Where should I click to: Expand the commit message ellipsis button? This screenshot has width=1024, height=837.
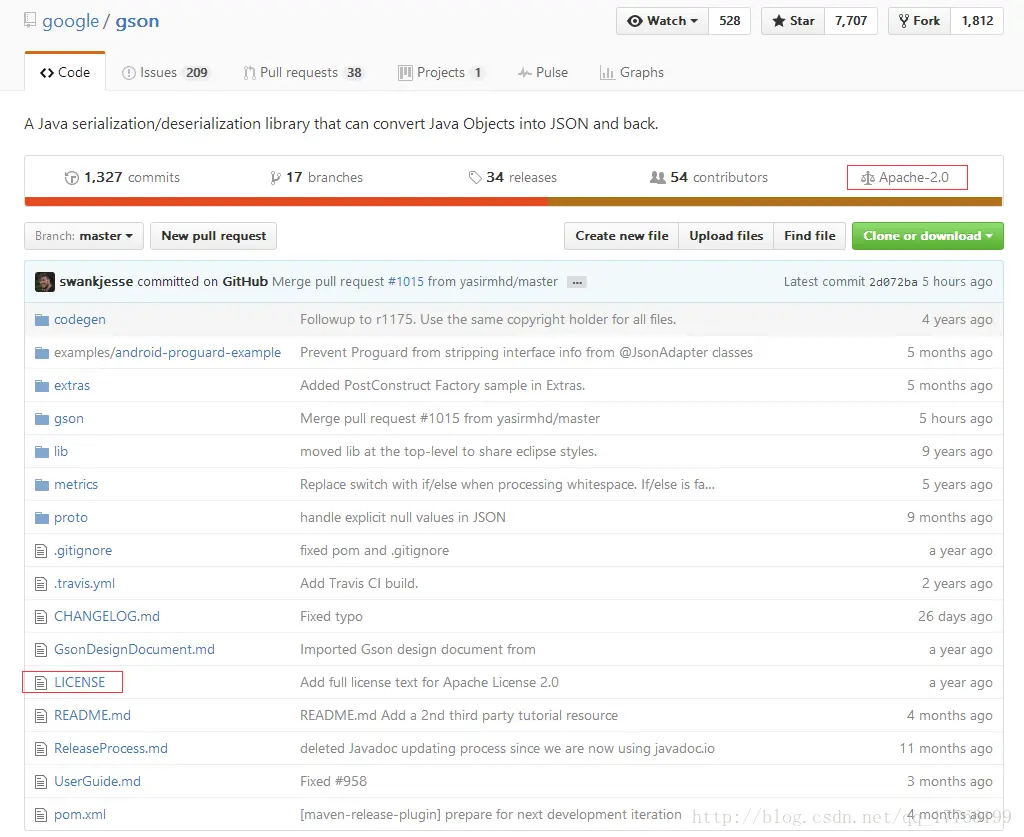(x=577, y=282)
